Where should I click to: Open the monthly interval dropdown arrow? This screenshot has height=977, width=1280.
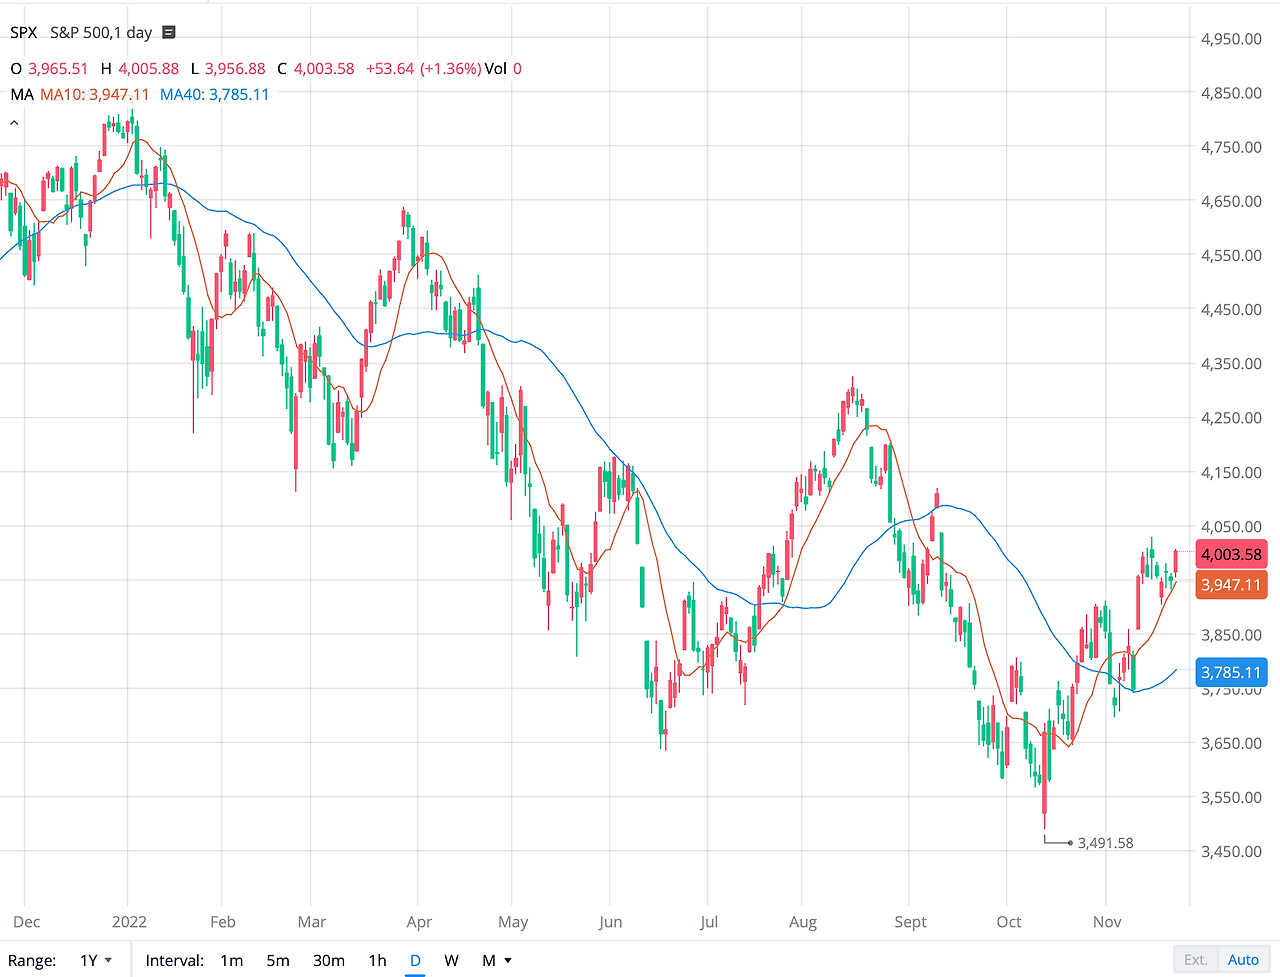click(505, 960)
